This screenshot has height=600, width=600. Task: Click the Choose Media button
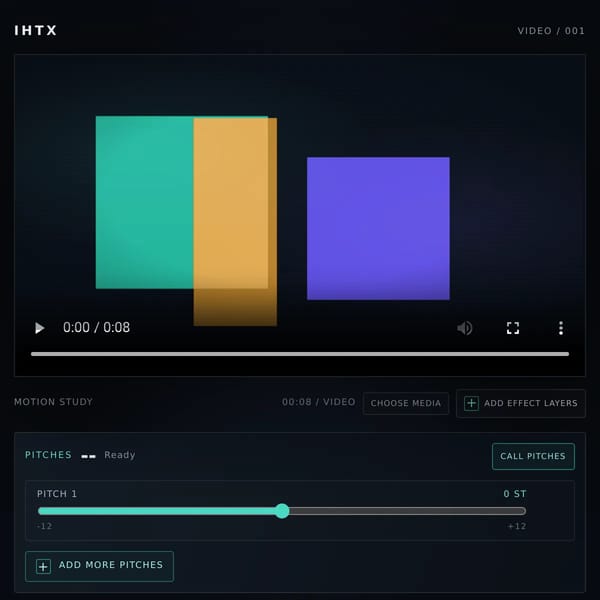click(406, 403)
